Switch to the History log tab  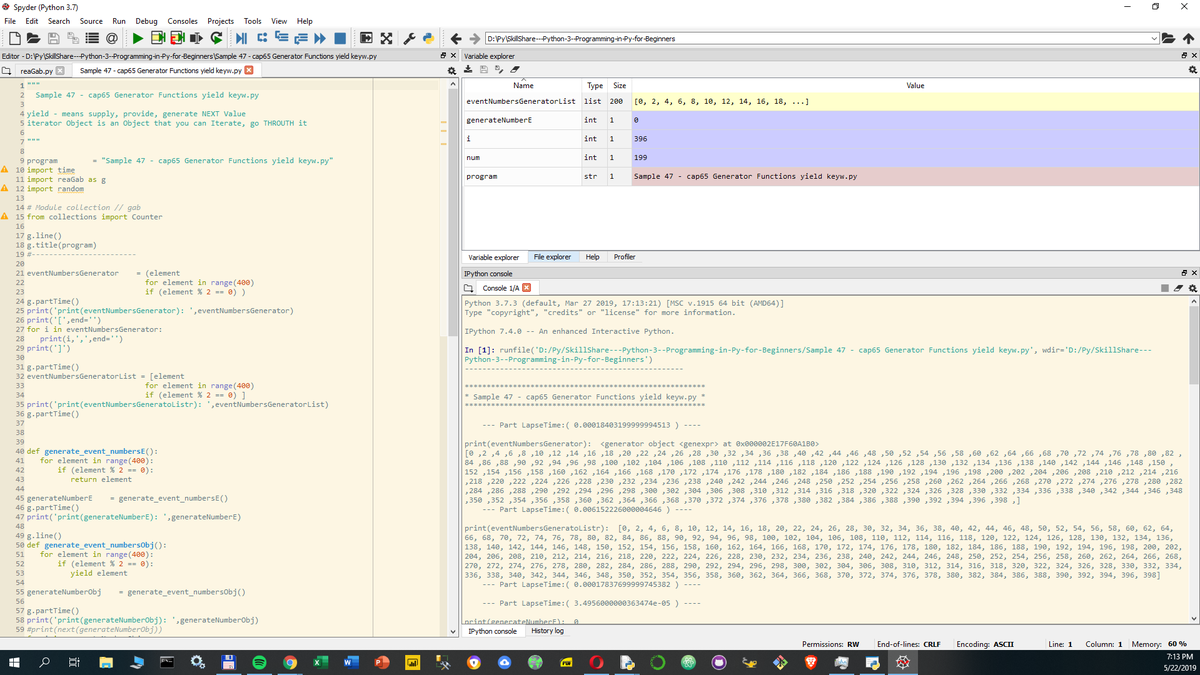(x=547, y=631)
